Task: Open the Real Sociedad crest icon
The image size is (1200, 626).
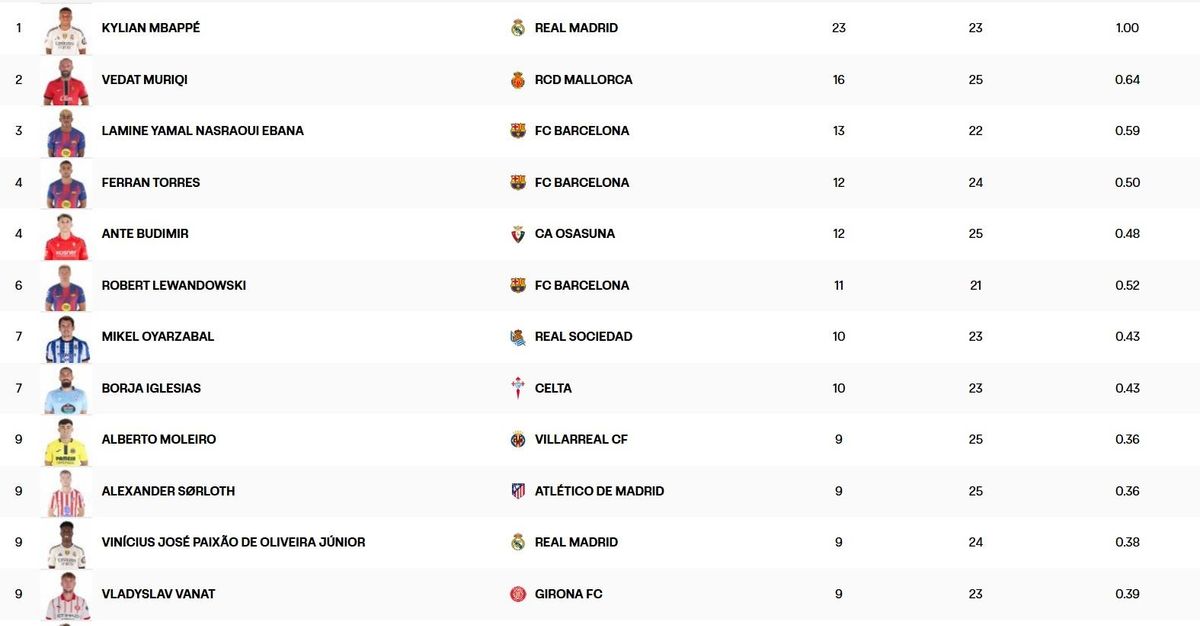Action: pyautogui.click(x=518, y=337)
